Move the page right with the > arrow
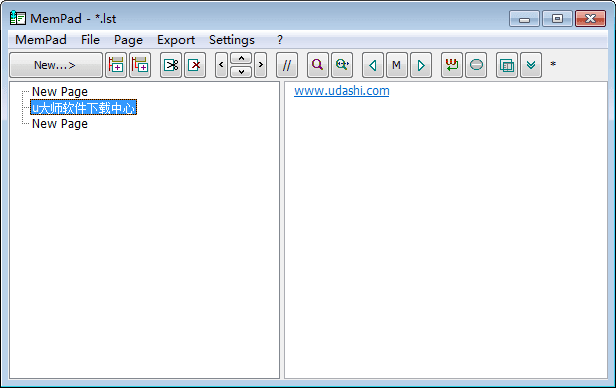Image resolution: width=616 pixels, height=388 pixels. coord(261,65)
